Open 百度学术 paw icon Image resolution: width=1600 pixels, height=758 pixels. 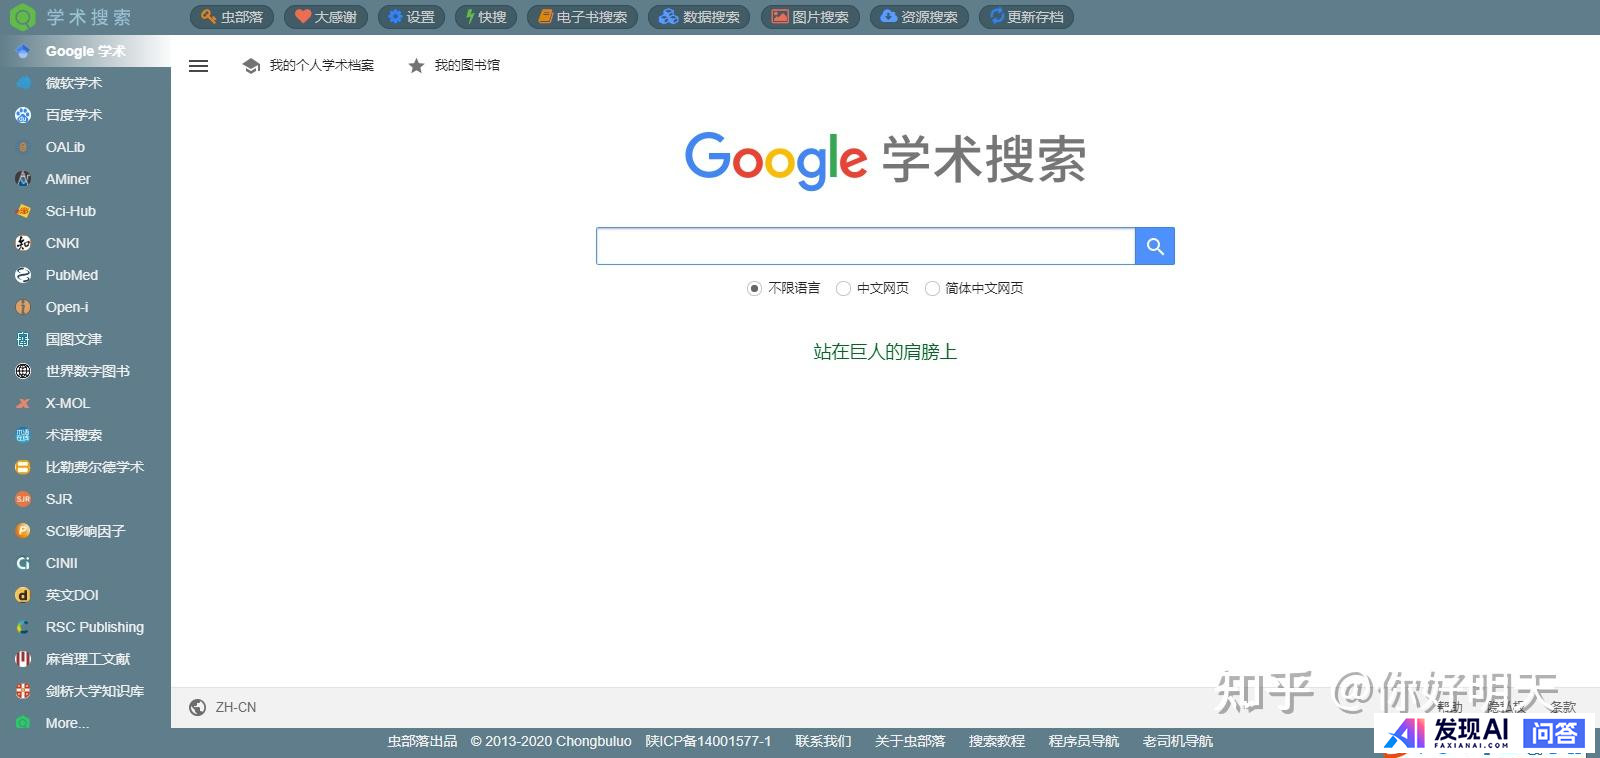pos(23,115)
